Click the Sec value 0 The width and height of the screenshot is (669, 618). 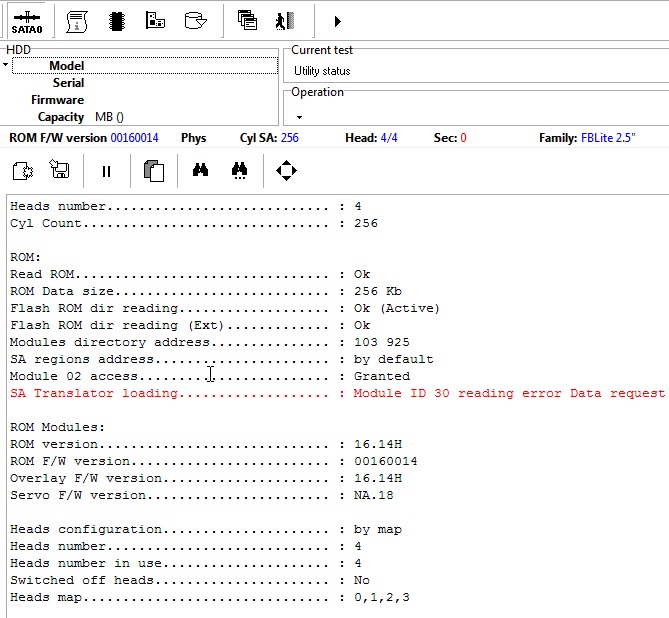pos(463,138)
